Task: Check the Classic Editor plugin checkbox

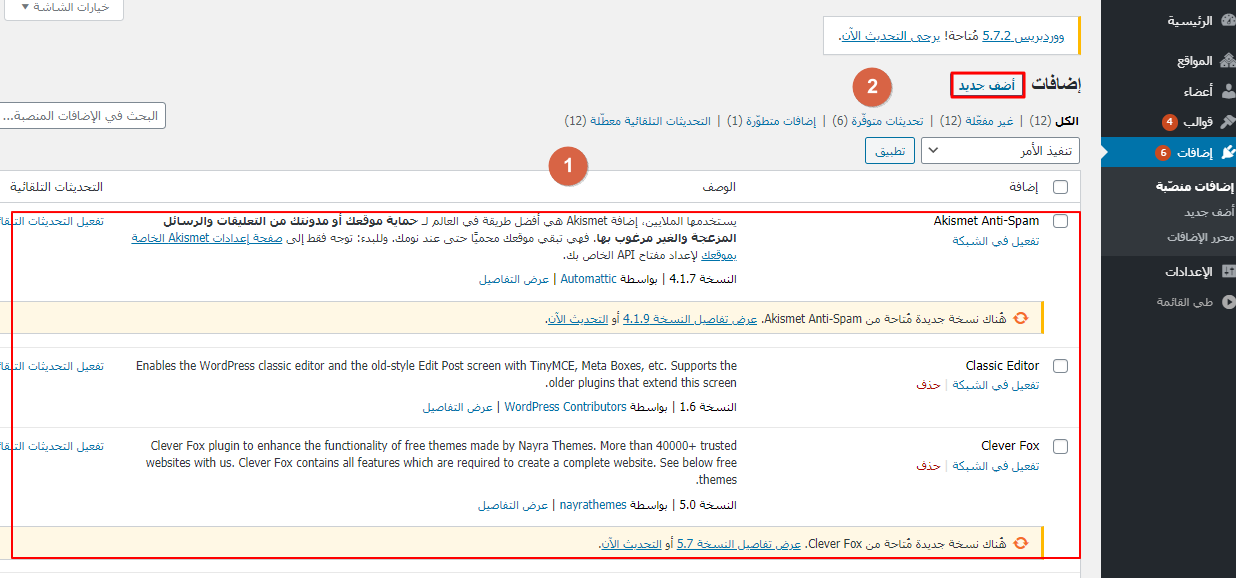Action: point(1060,366)
